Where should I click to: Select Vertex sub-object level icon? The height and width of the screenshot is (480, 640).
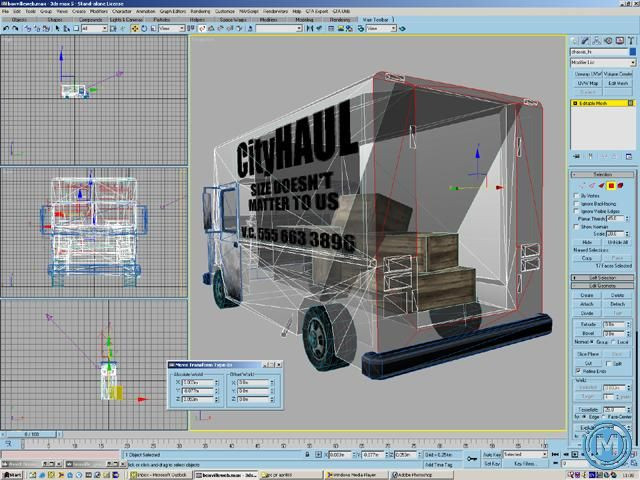[583, 186]
